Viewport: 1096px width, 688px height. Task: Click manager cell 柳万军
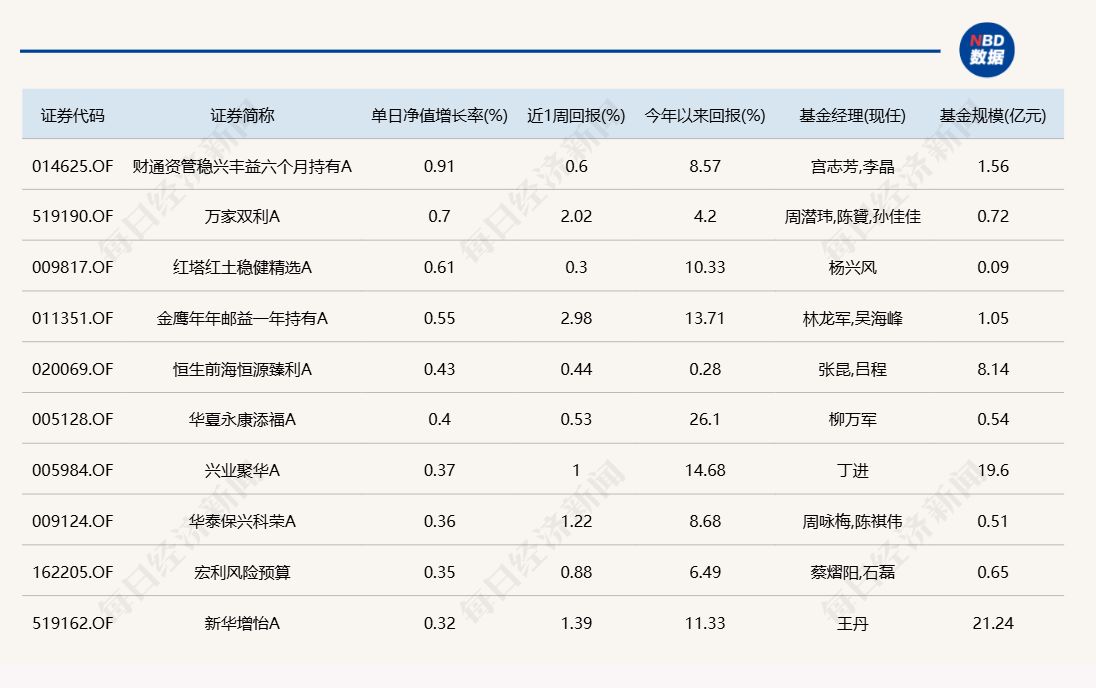coord(852,420)
